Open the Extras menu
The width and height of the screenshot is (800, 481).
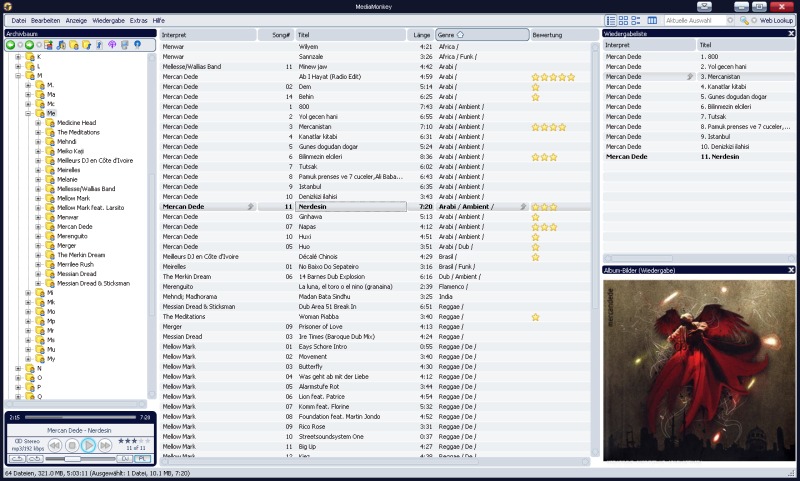(138, 20)
